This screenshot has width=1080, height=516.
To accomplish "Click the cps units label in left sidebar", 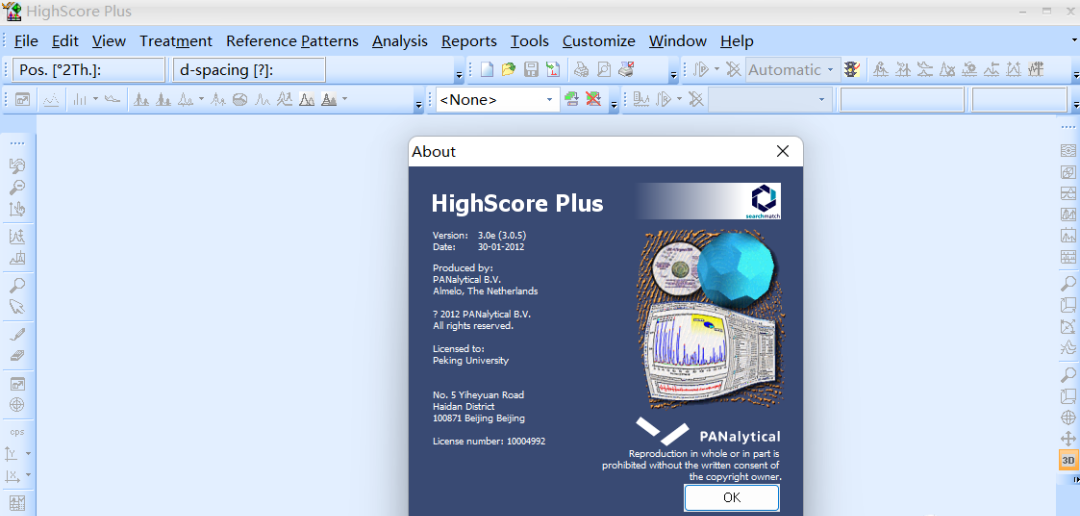I will pyautogui.click(x=17, y=432).
